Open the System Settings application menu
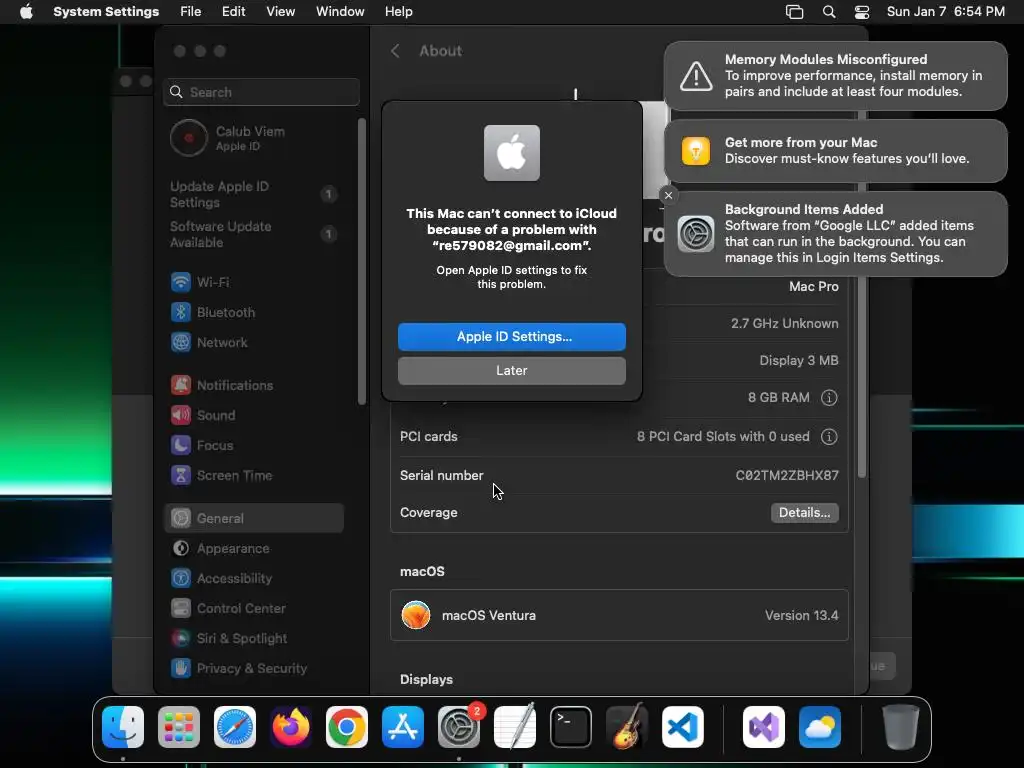 [x=106, y=12]
